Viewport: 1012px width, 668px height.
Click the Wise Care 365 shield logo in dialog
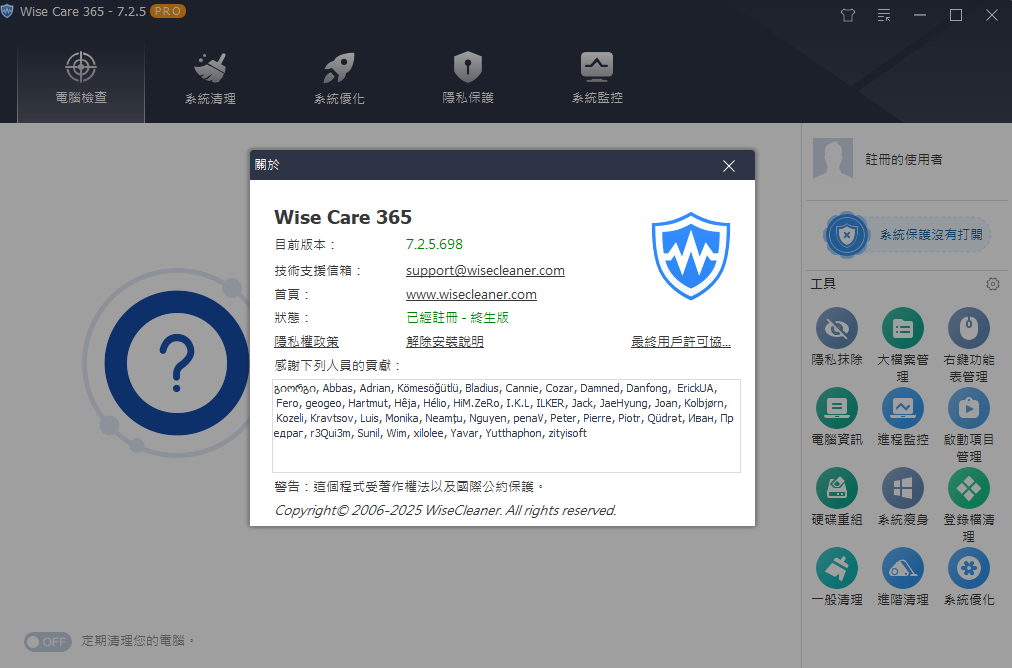tap(691, 256)
